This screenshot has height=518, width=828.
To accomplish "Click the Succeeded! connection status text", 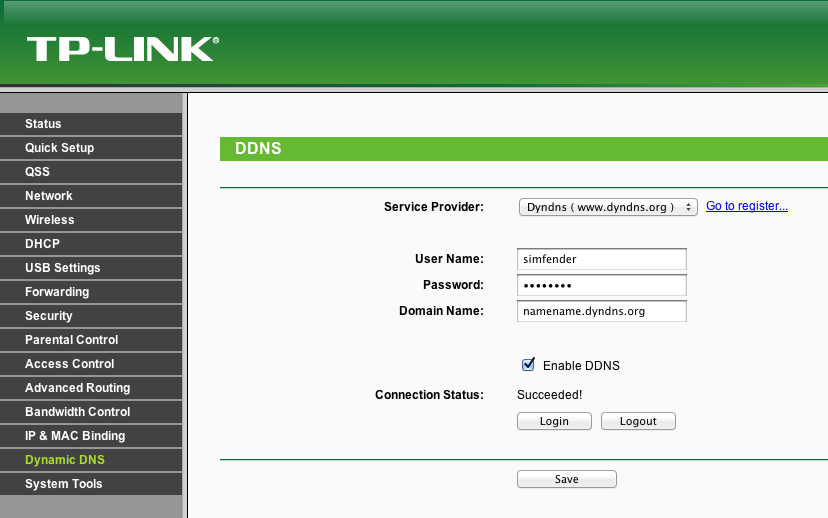I will (549, 395).
